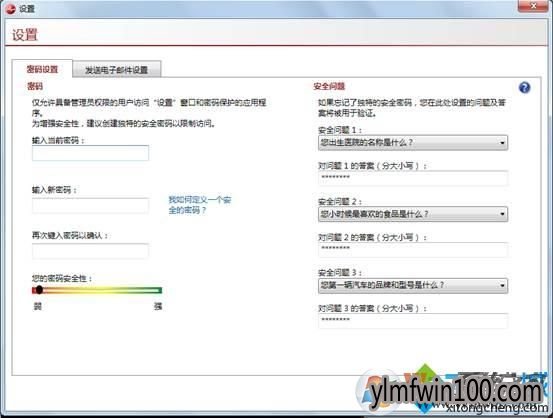Click the 对问题 3 的答案 field
The image size is (553, 418).
point(413,321)
